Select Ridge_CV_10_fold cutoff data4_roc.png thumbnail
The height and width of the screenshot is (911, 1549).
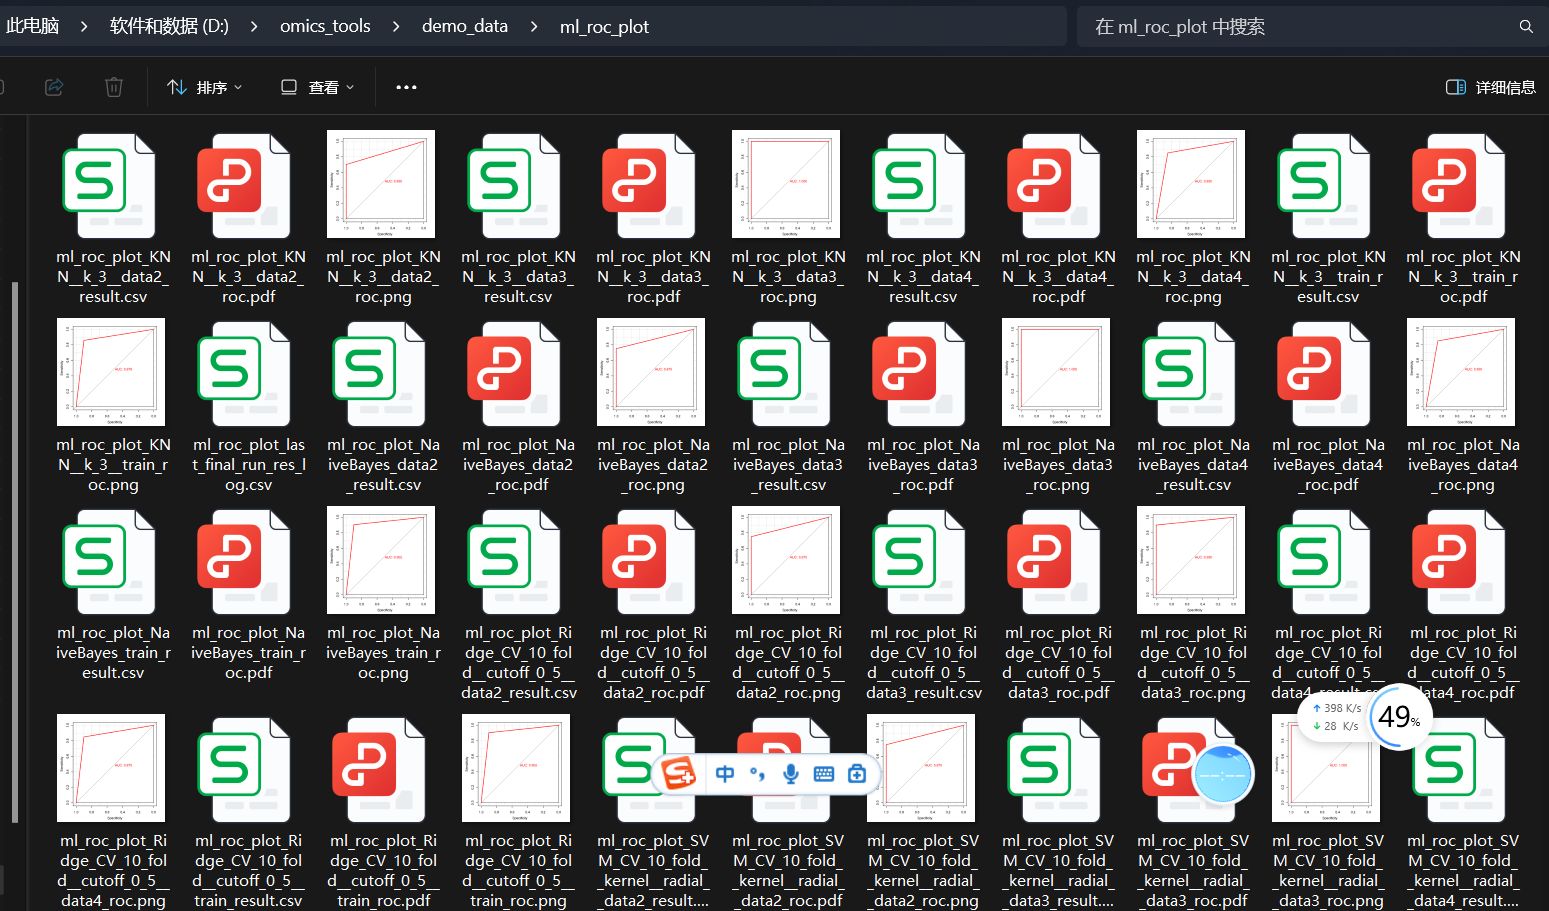coord(111,768)
